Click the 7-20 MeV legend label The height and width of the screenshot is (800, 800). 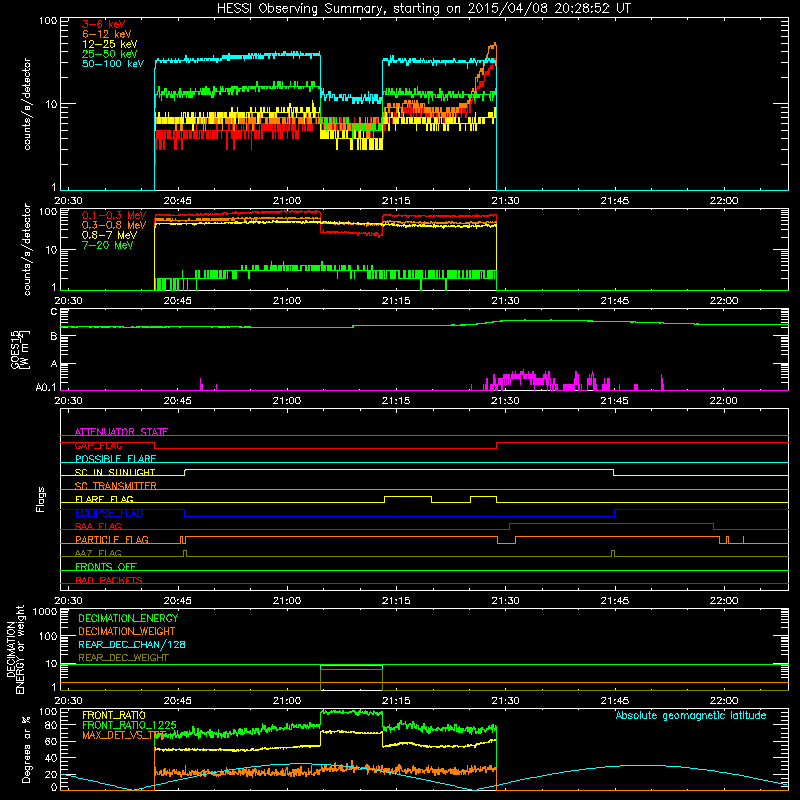(107, 245)
